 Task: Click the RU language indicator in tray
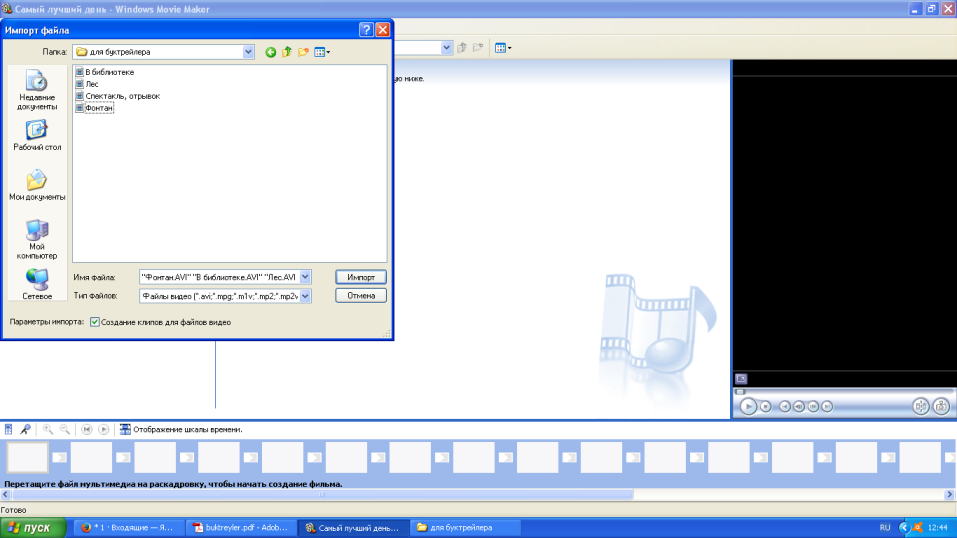(x=885, y=528)
